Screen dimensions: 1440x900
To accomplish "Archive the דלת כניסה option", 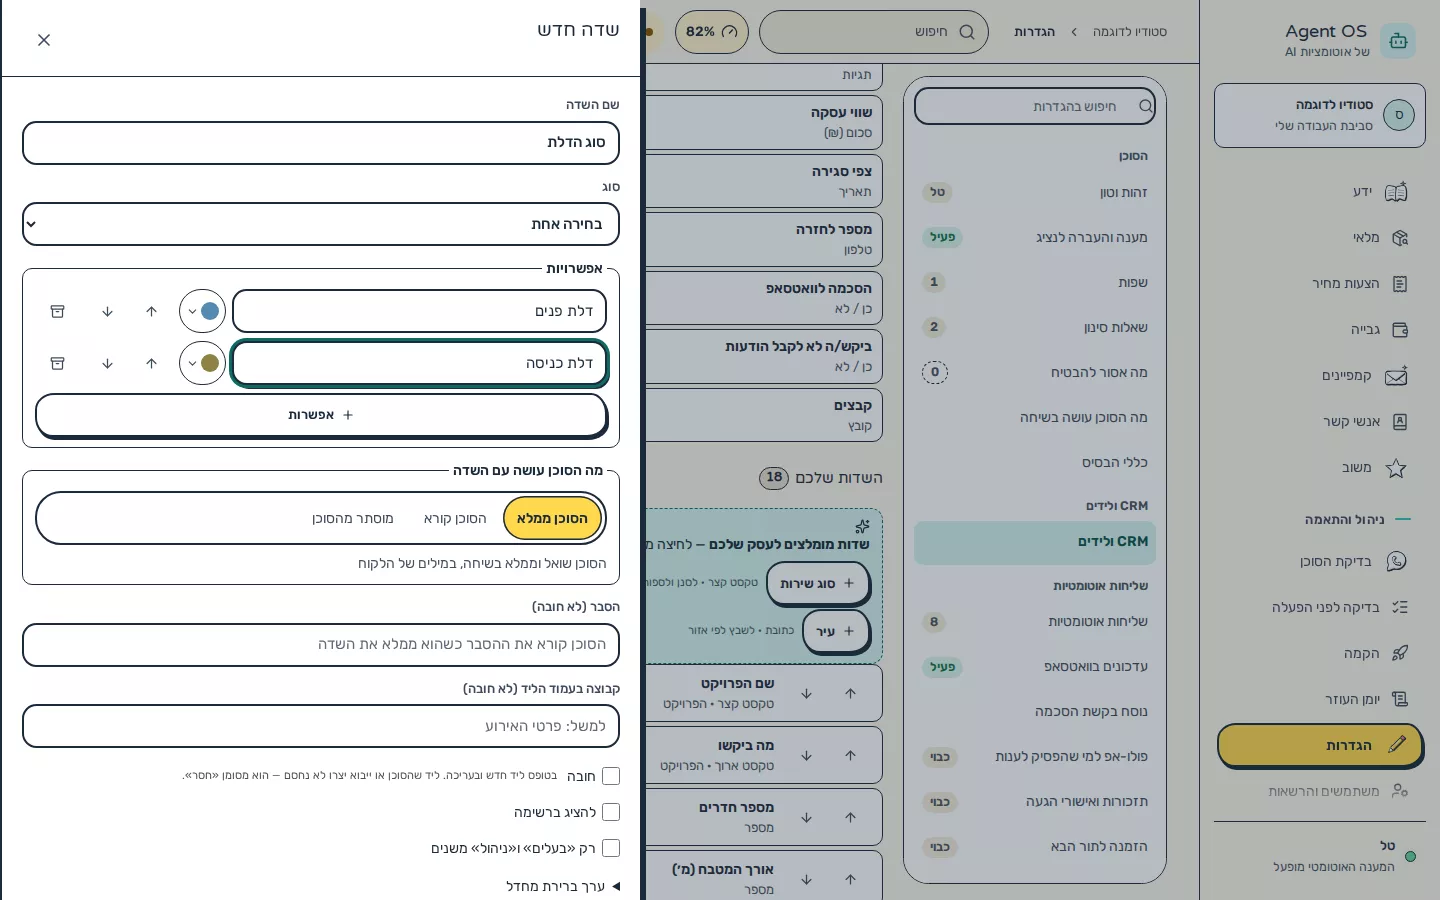I will coord(58,363).
